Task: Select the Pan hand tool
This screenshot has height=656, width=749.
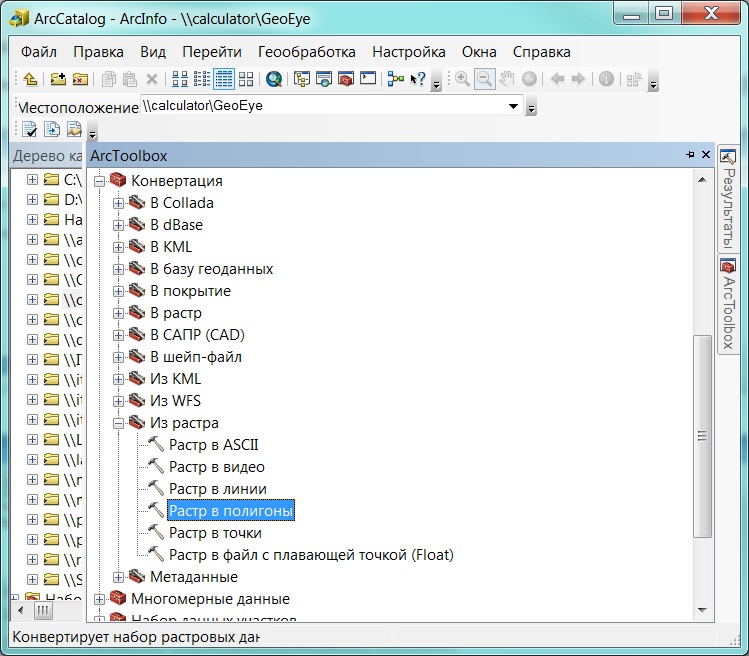Action: [x=506, y=79]
